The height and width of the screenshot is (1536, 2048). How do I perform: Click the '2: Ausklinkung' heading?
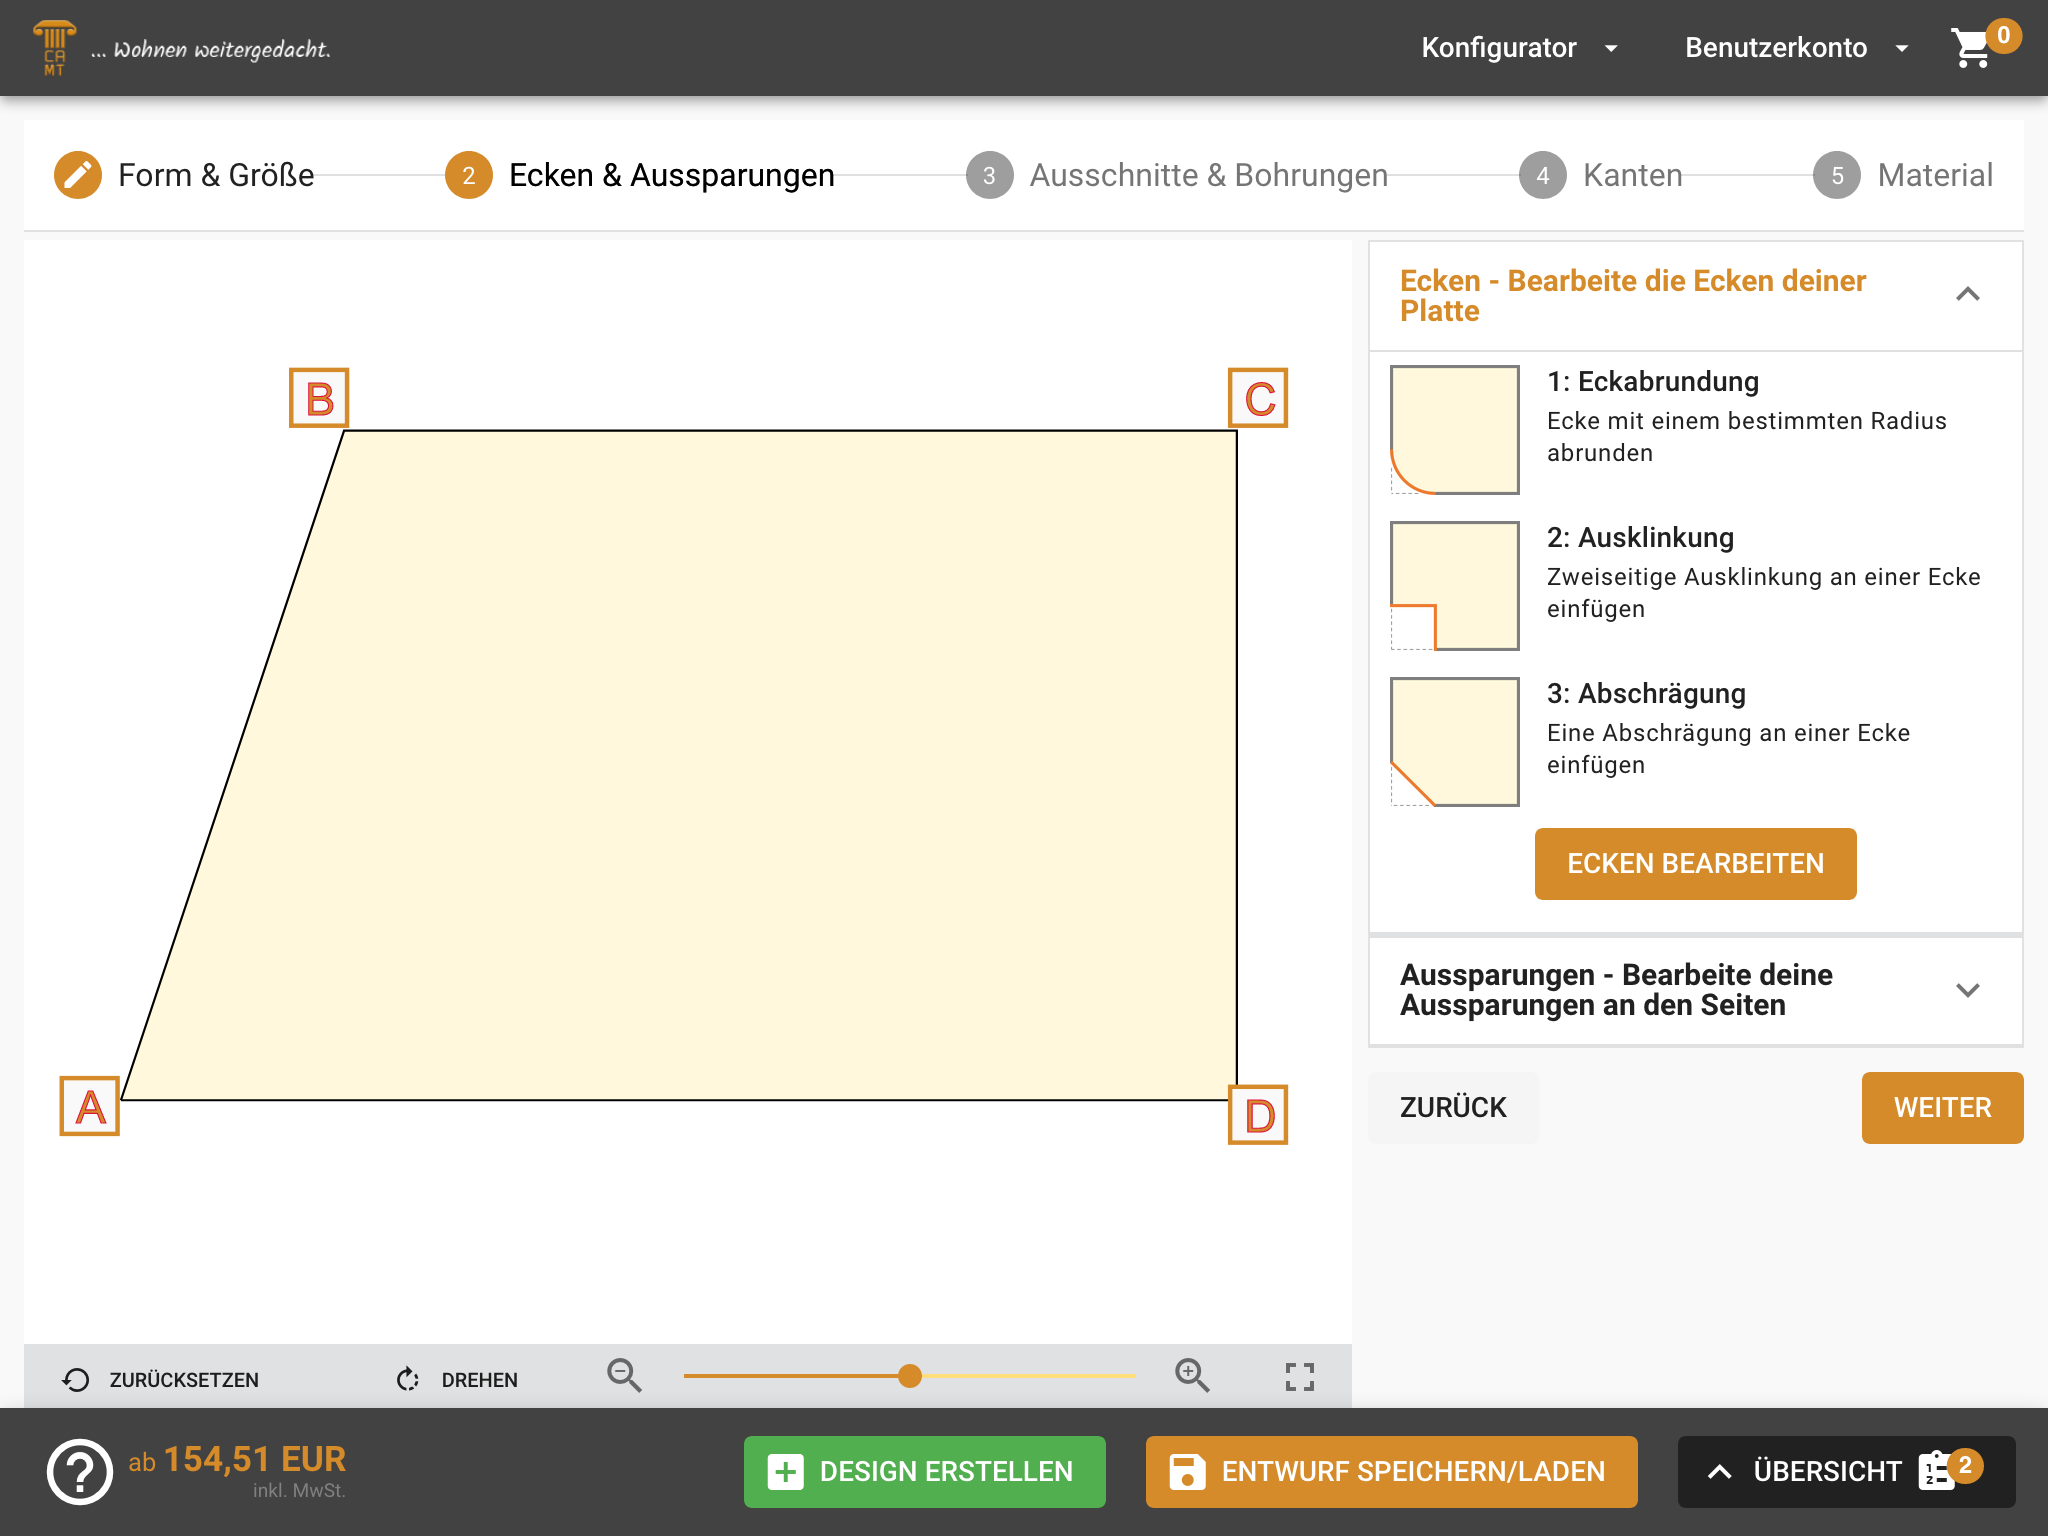[1640, 537]
